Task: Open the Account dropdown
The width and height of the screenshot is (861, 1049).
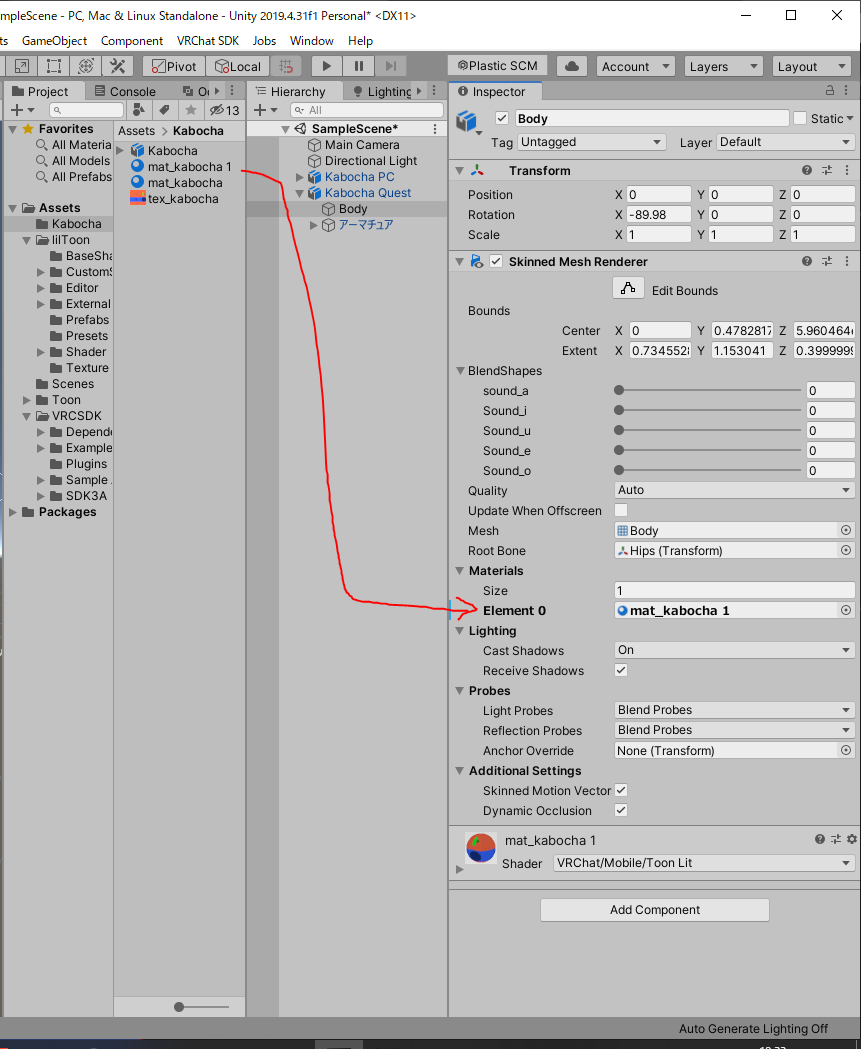Action: [x=635, y=66]
